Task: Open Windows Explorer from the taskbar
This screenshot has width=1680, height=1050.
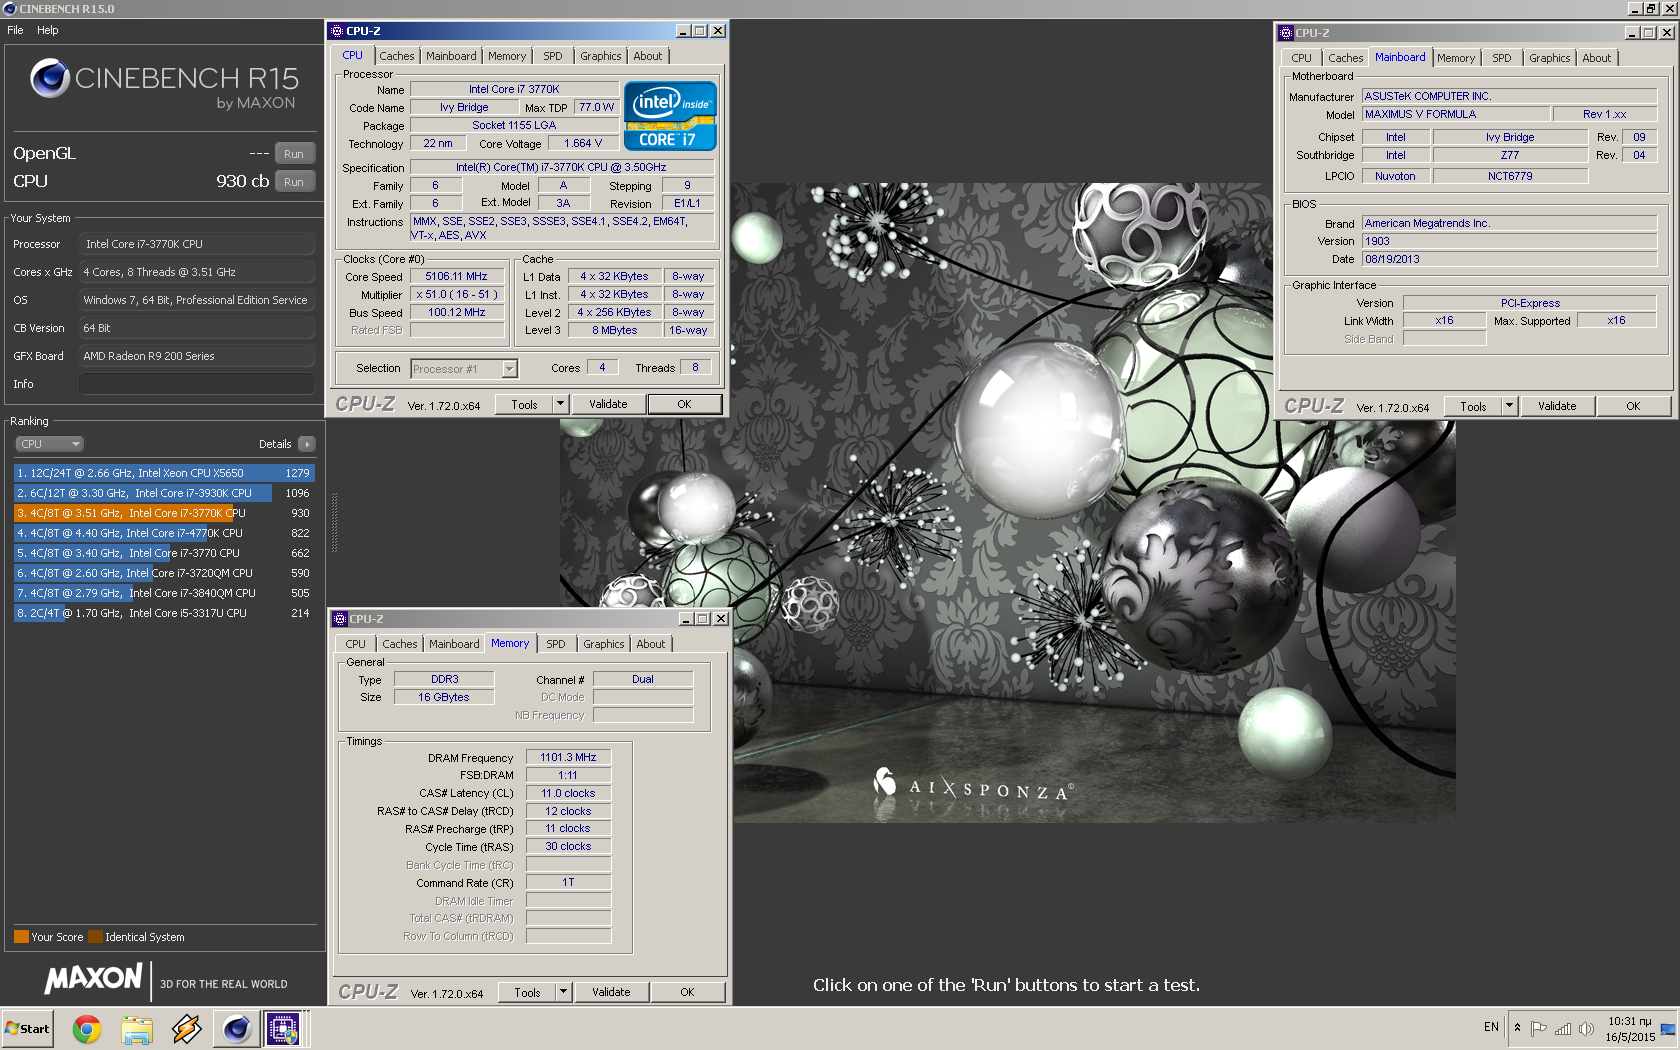Action: point(137,1028)
